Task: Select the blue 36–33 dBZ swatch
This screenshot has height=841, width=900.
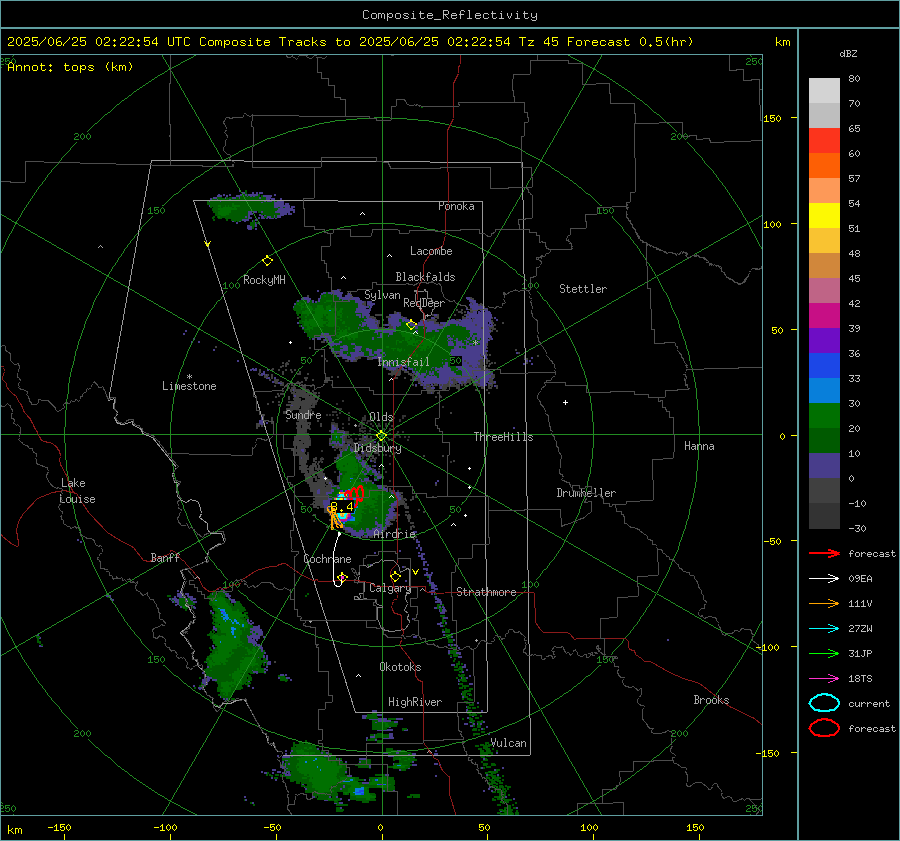Action: pos(824,366)
